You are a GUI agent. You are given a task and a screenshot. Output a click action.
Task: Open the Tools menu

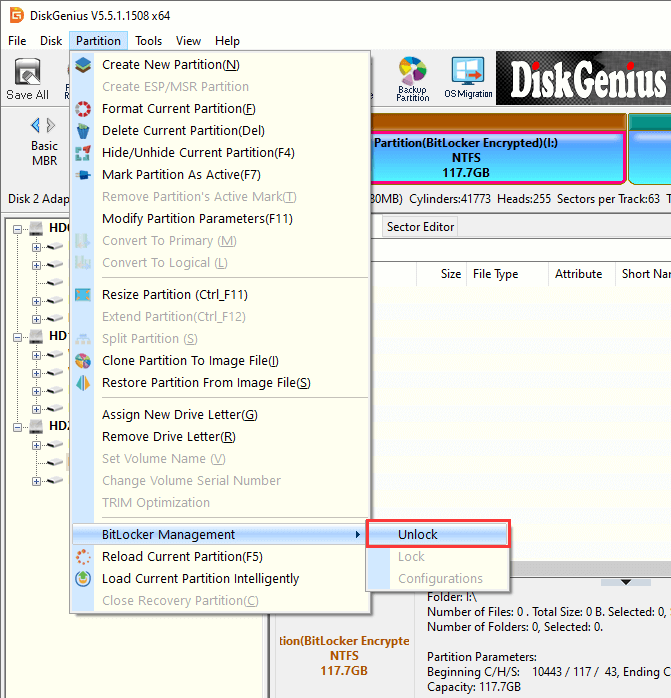pyautogui.click(x=149, y=41)
